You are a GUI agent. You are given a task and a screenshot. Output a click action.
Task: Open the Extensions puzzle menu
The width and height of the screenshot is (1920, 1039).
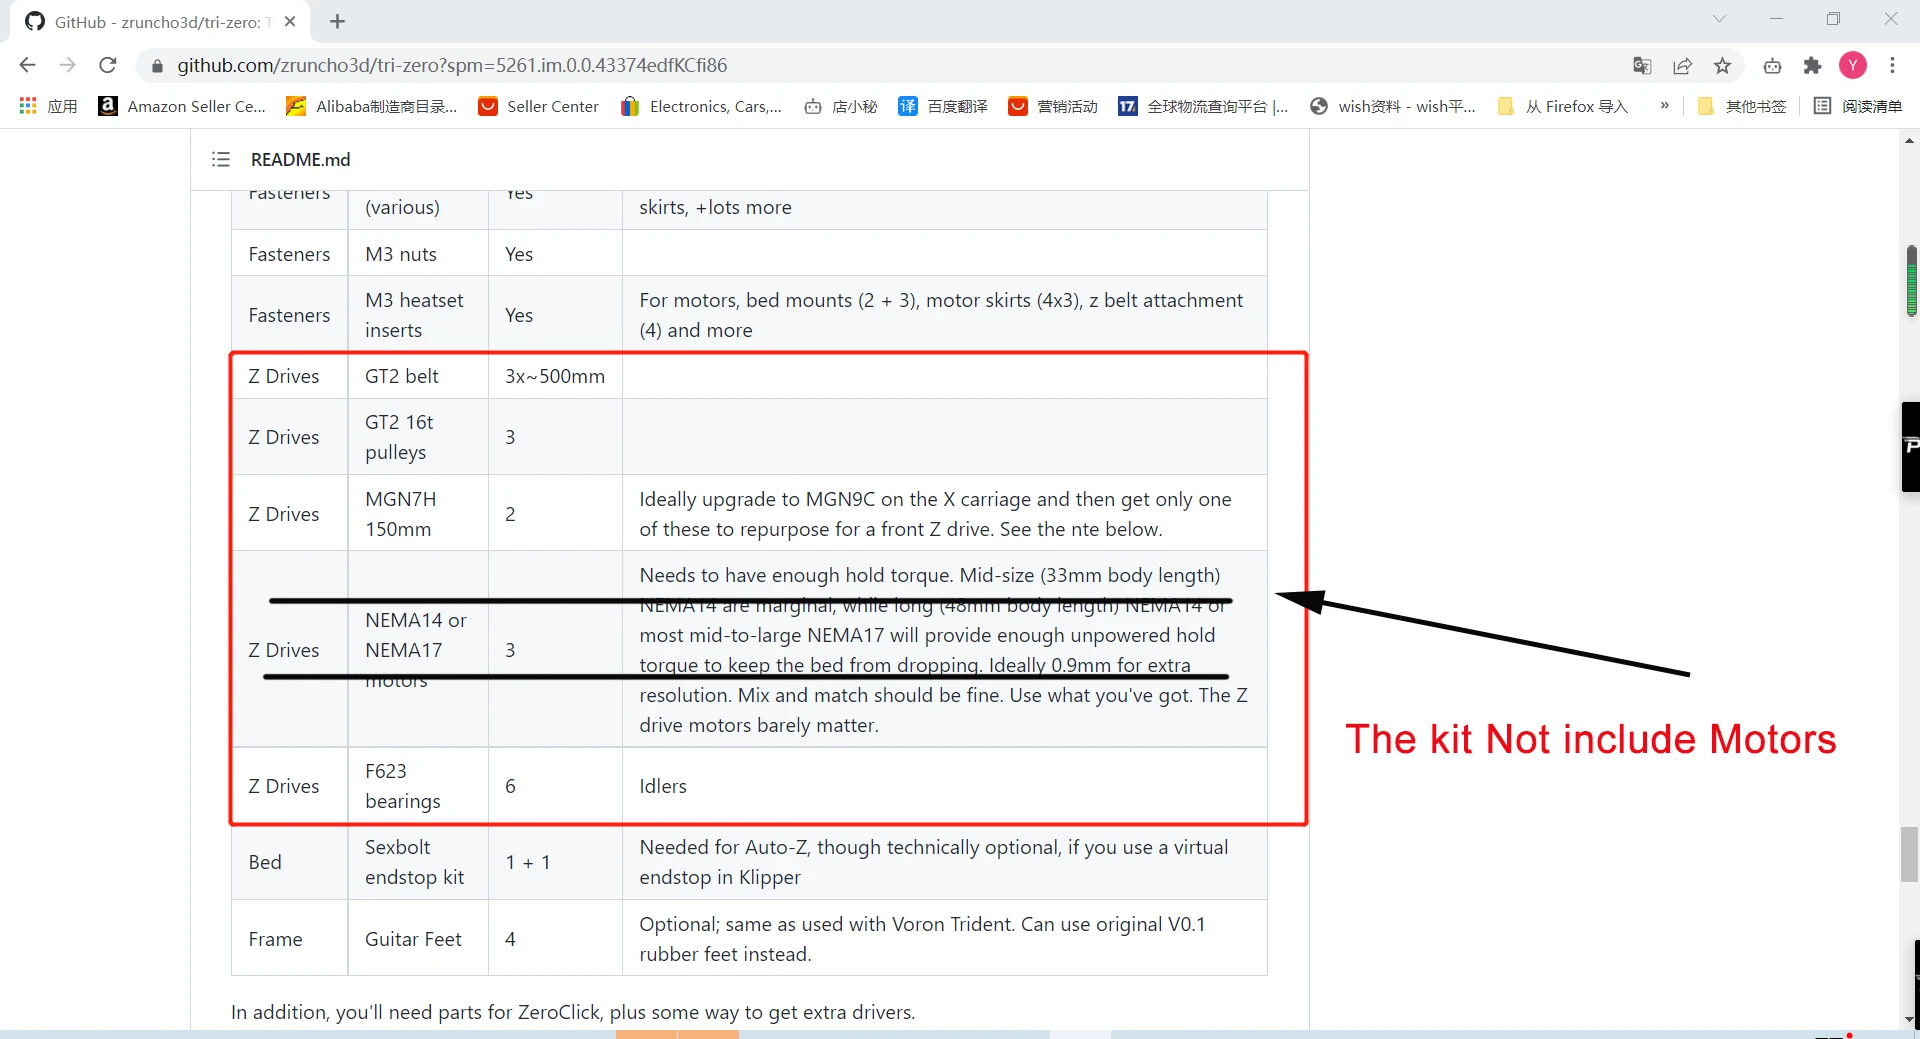pyautogui.click(x=1812, y=66)
